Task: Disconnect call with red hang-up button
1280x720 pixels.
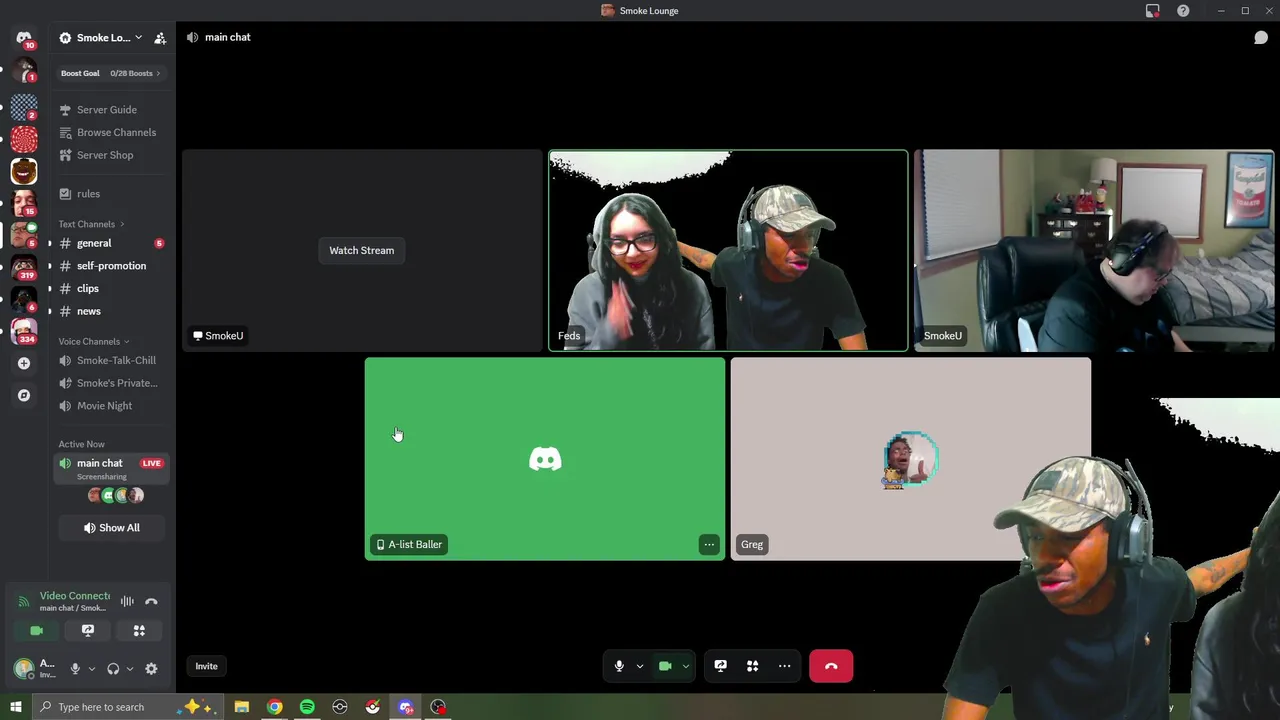Action: click(x=831, y=666)
